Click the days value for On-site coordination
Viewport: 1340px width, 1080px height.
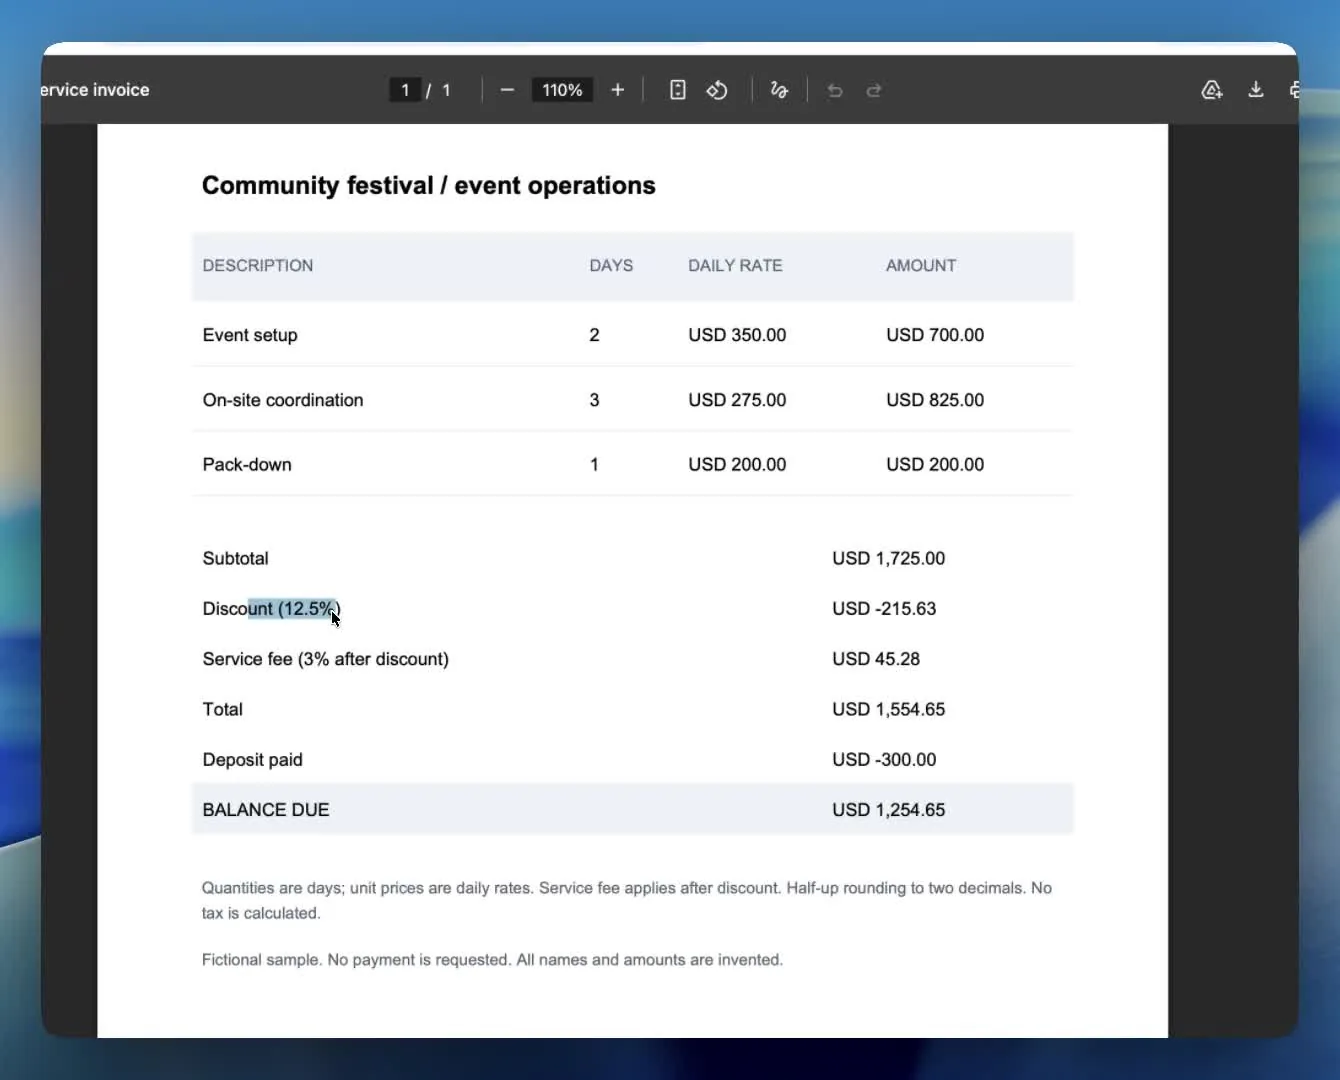click(594, 400)
